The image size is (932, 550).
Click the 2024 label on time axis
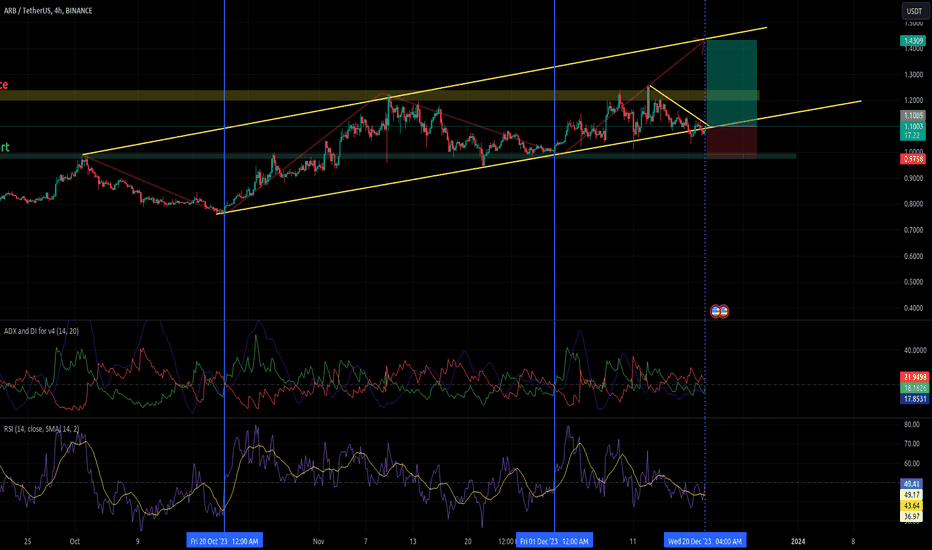pyautogui.click(x=798, y=541)
